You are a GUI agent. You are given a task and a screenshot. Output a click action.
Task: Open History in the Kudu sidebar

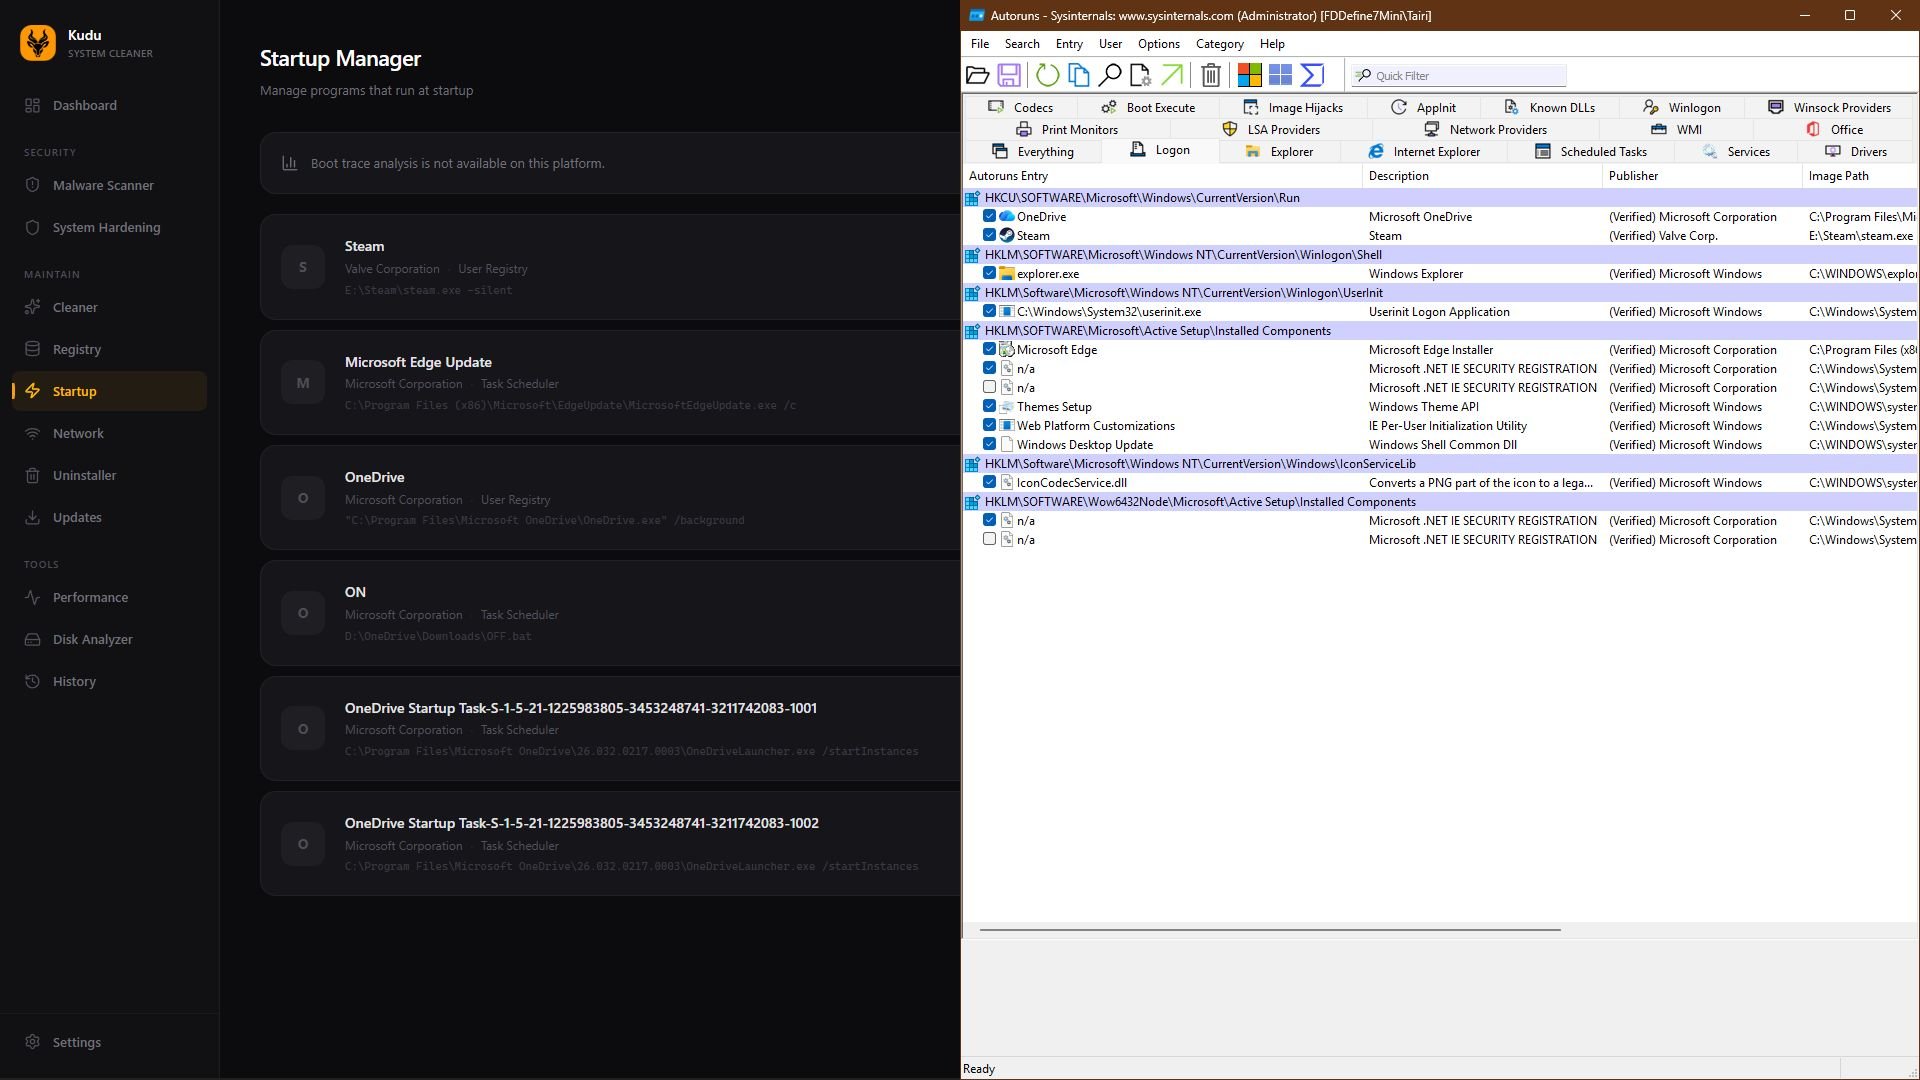point(110,681)
